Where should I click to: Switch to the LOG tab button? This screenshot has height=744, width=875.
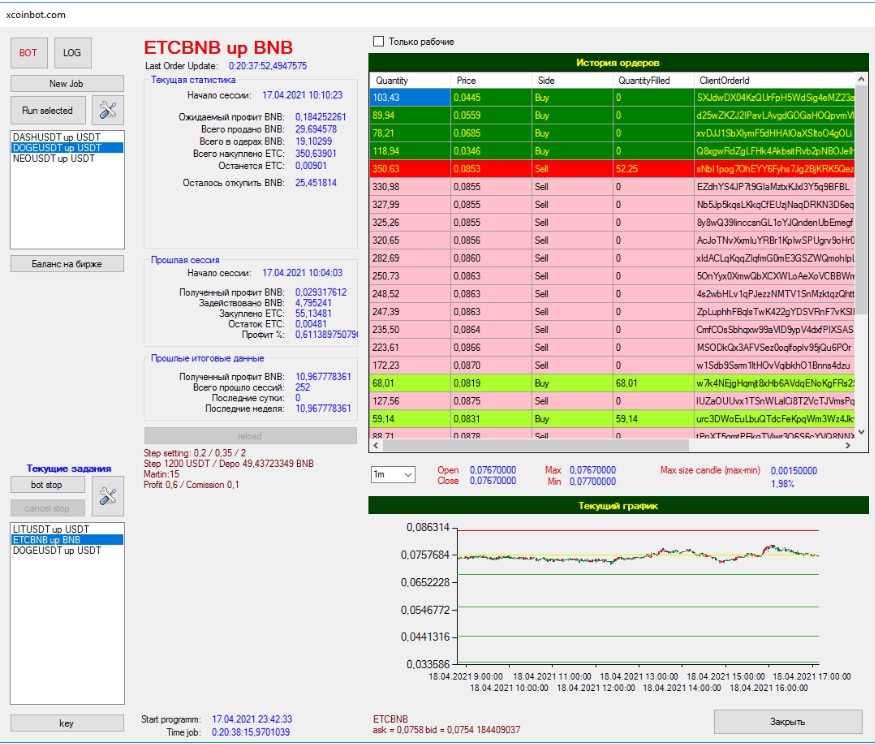click(x=73, y=52)
